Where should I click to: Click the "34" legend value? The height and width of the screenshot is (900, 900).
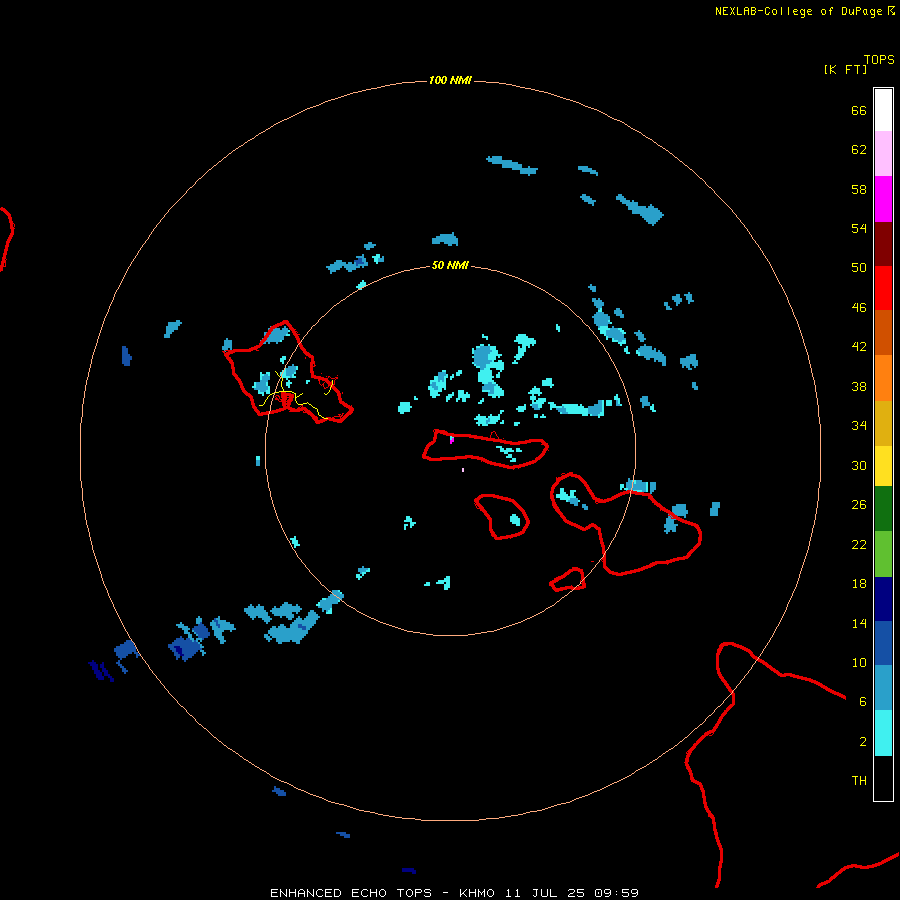[859, 425]
